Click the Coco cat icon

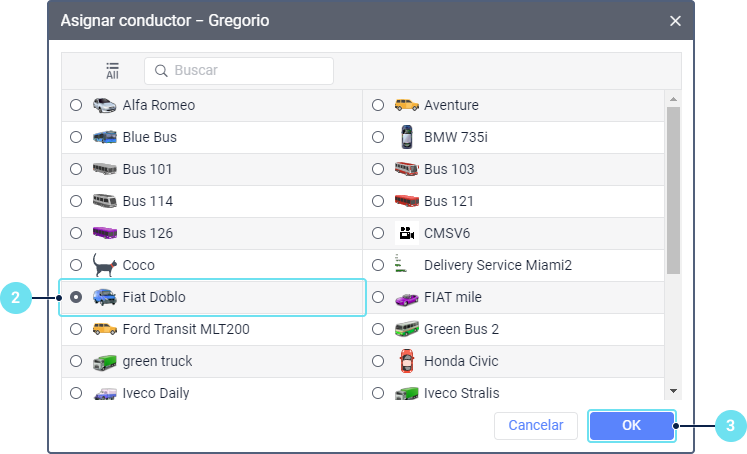pyautogui.click(x=104, y=265)
